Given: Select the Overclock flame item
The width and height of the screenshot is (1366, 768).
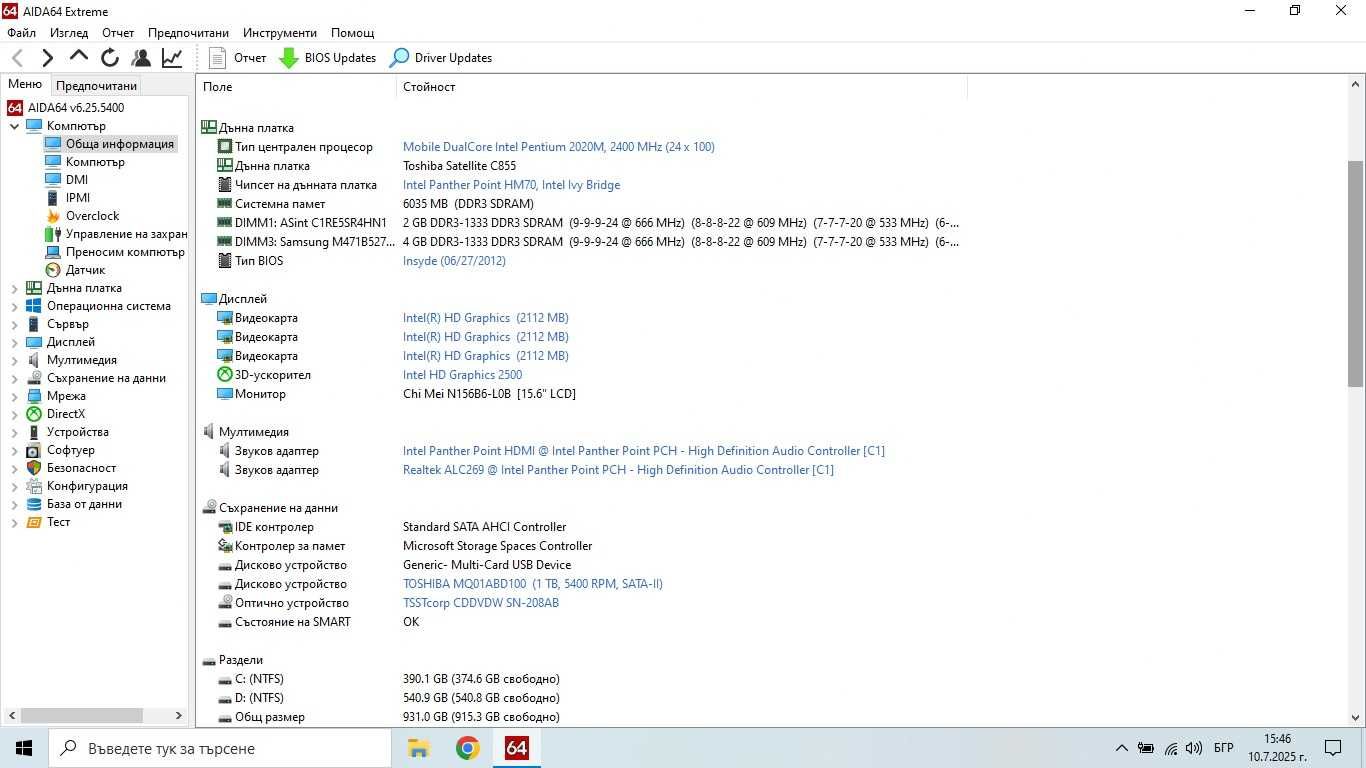Looking at the screenshot, I should [92, 216].
